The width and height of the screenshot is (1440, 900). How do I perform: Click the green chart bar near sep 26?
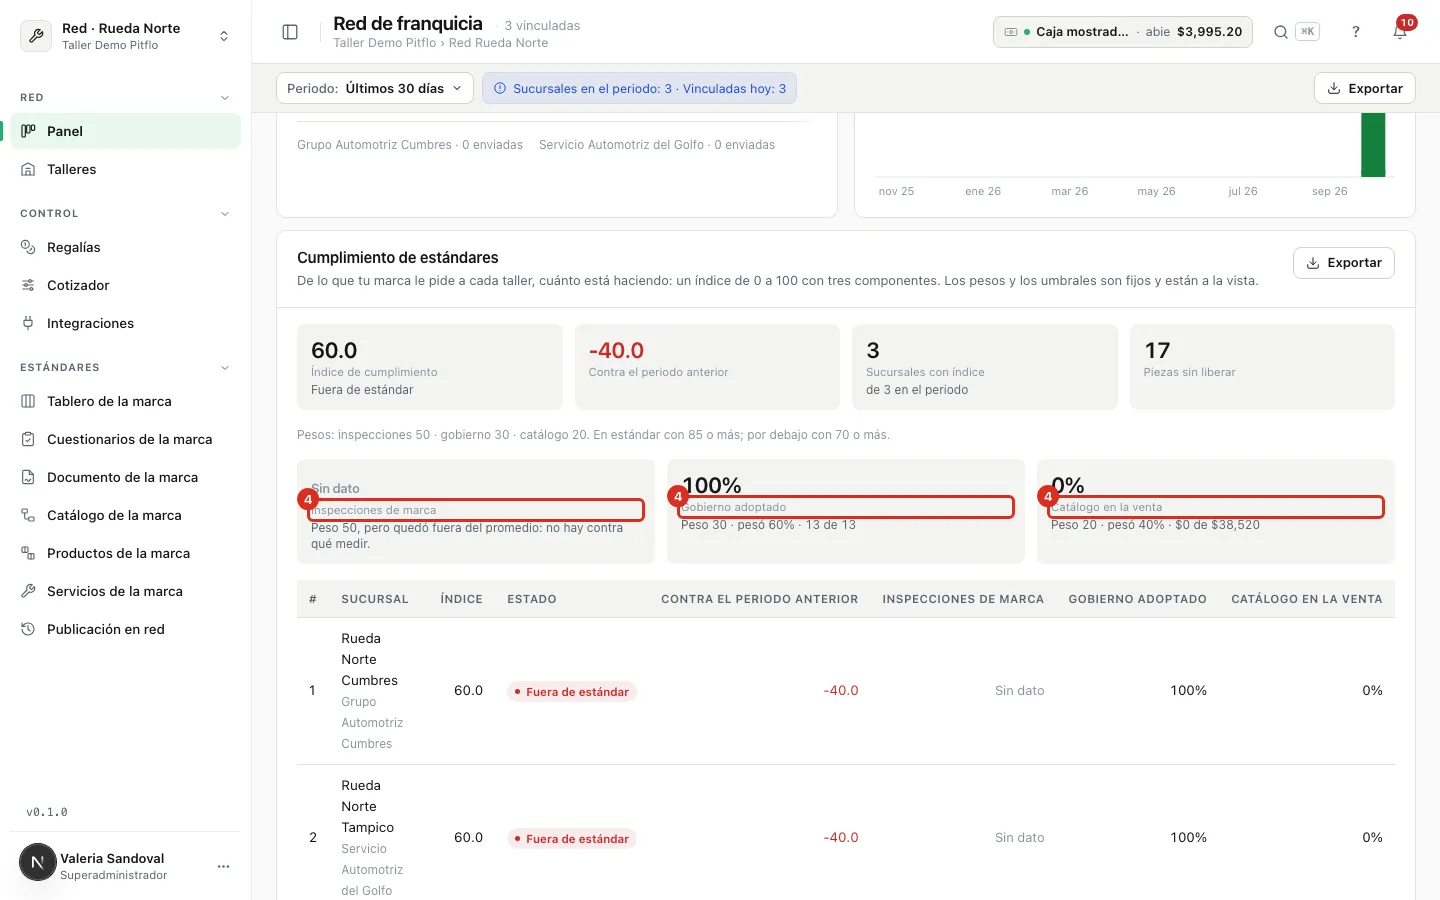coord(1373,145)
